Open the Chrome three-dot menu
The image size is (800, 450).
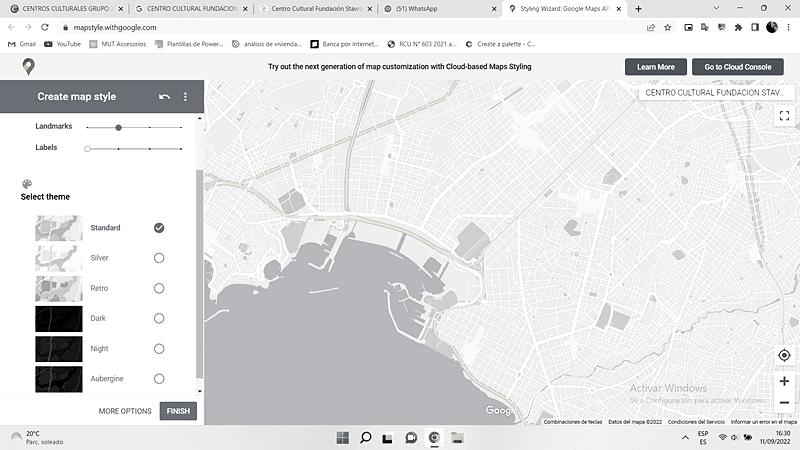[788, 28]
